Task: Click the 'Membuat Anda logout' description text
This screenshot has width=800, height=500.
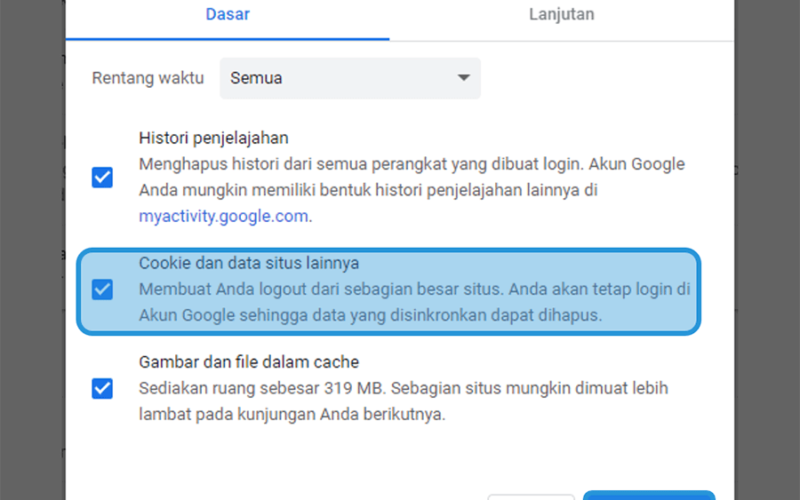Action: pyautogui.click(x=414, y=302)
